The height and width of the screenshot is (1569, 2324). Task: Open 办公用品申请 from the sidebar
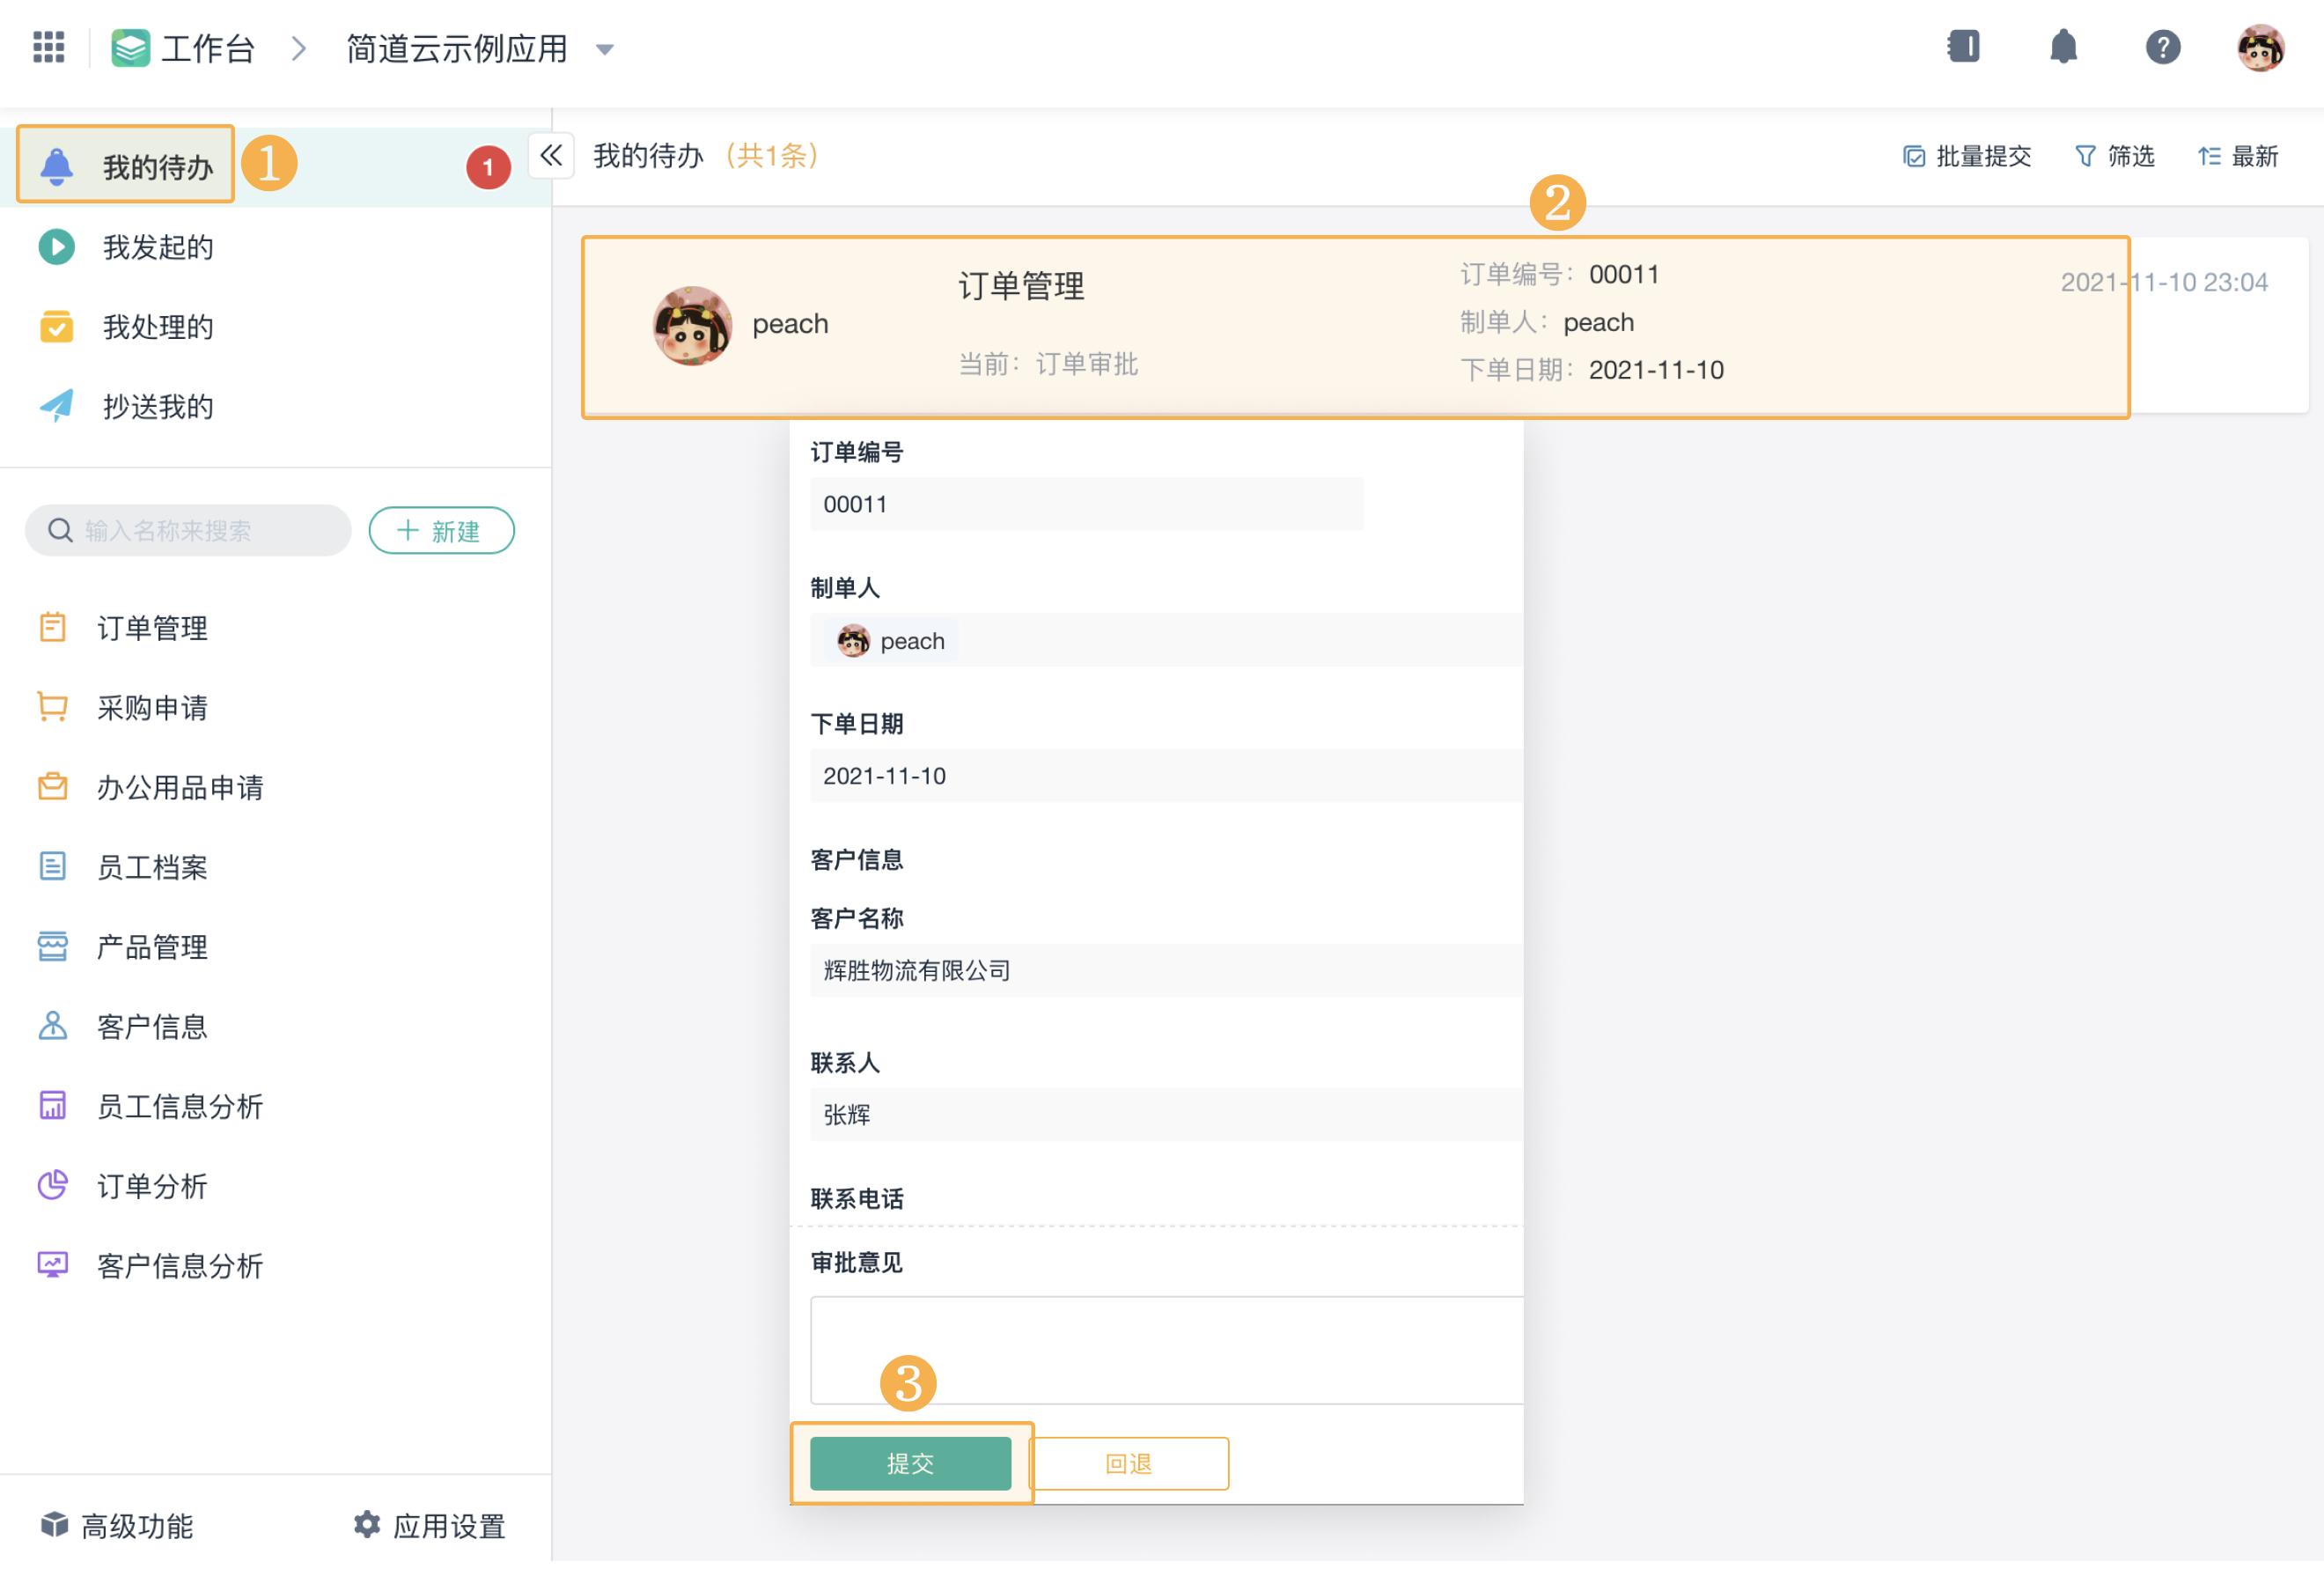pyautogui.click(x=180, y=788)
